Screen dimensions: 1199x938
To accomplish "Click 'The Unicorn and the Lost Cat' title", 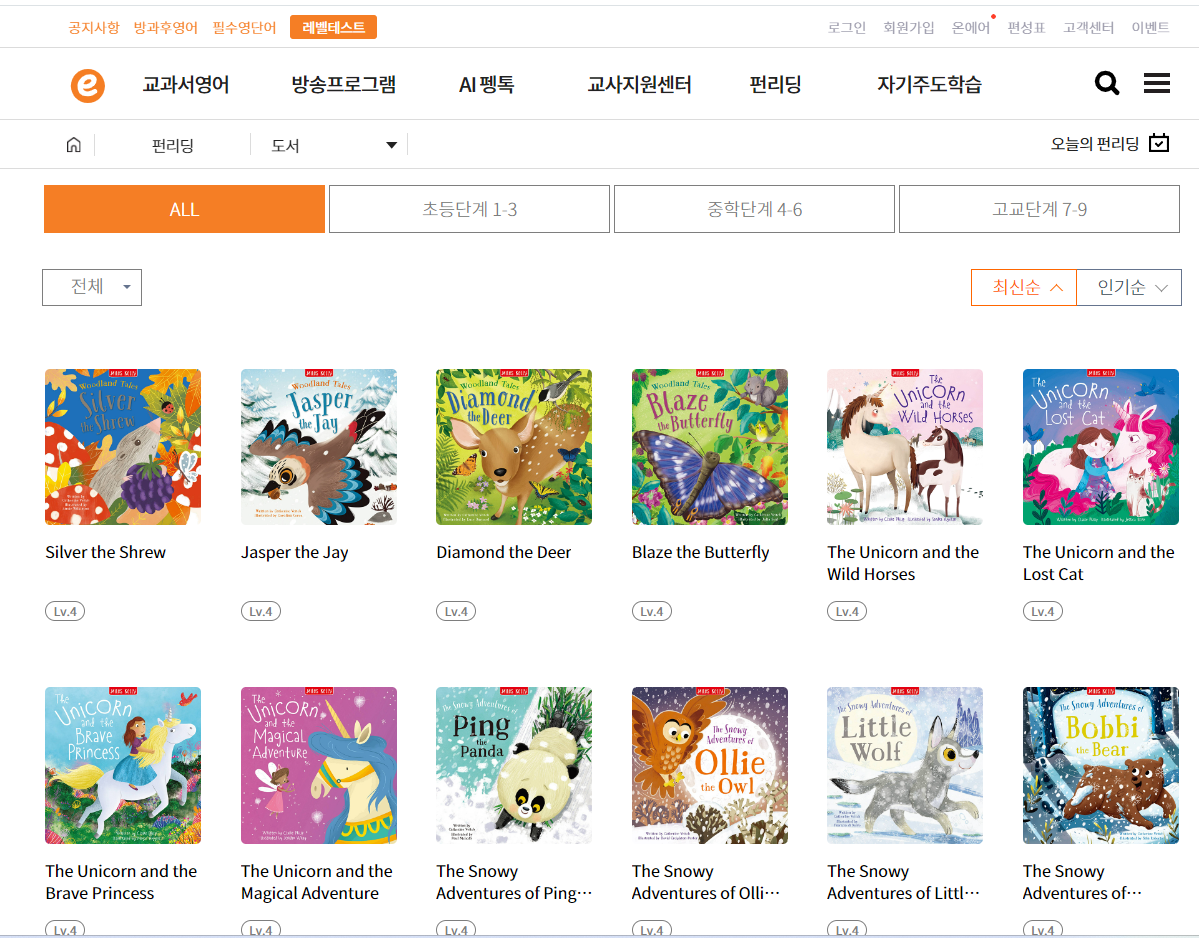I will click(1099, 563).
